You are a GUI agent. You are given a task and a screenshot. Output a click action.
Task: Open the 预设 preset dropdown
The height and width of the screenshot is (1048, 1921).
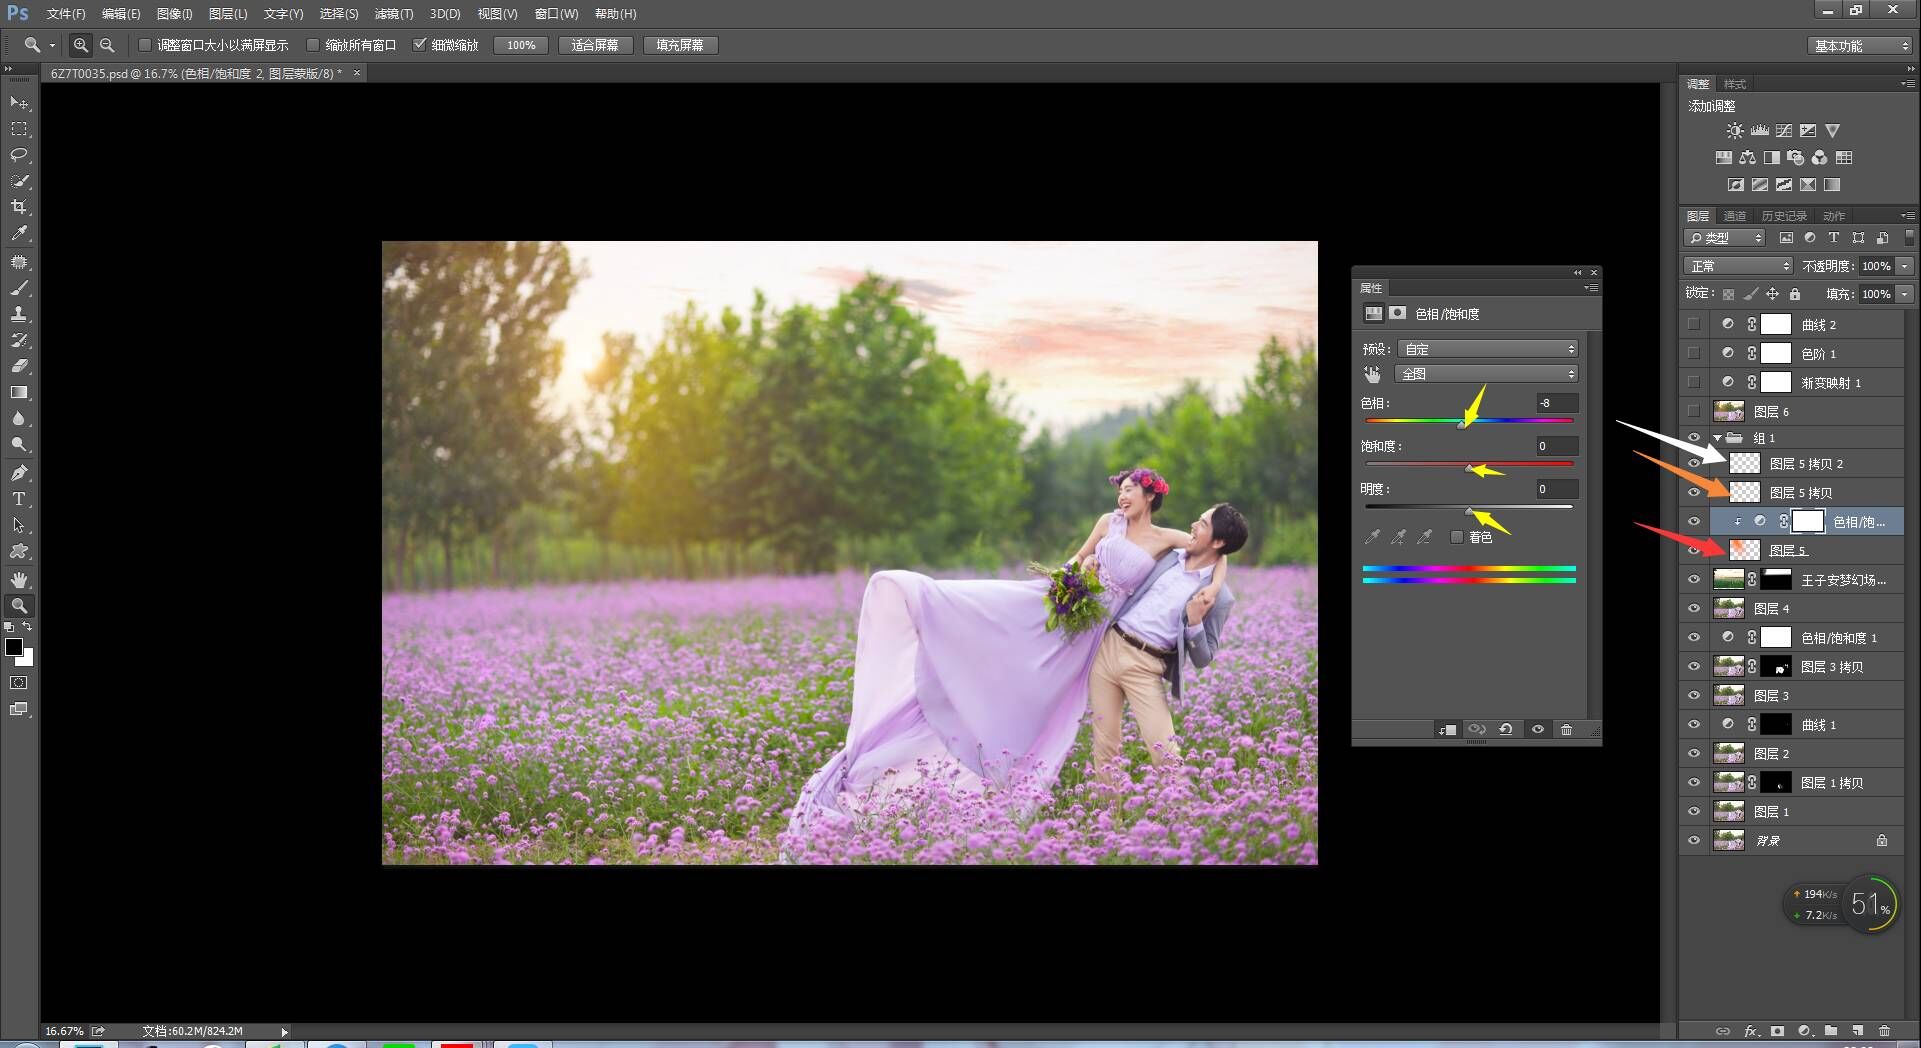click(x=1487, y=349)
